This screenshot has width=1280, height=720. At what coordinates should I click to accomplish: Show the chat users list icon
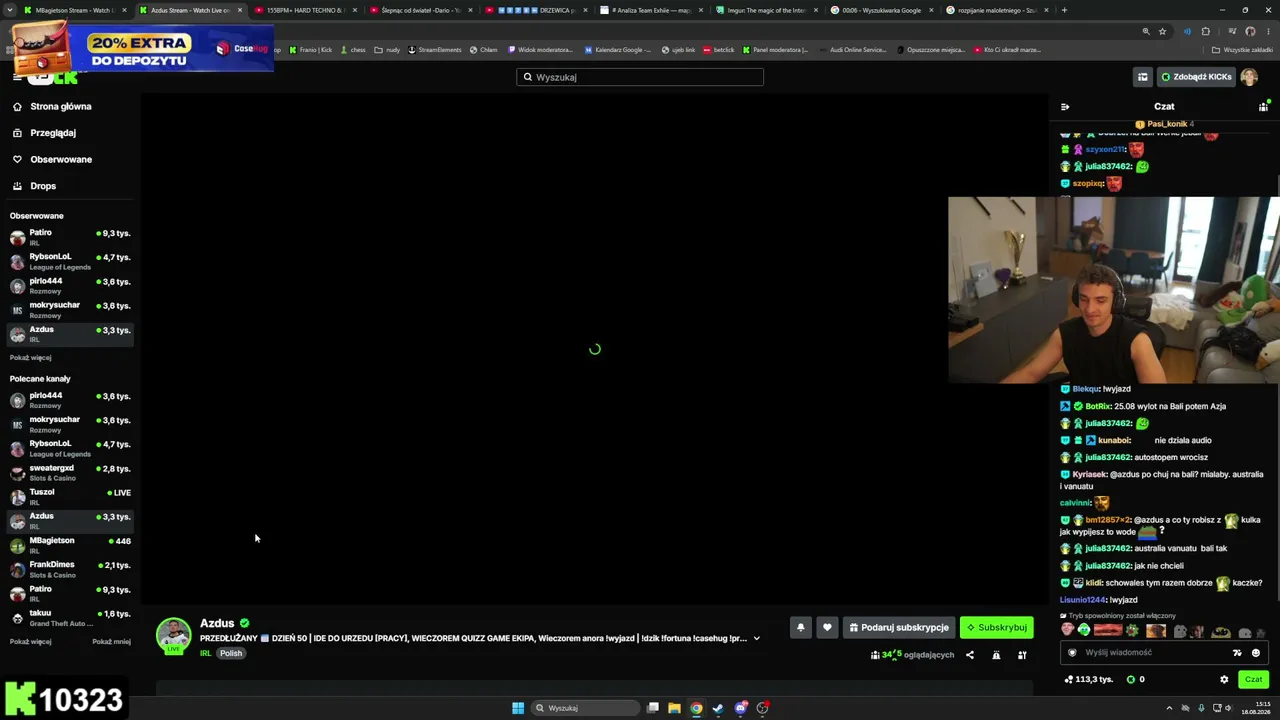pos(1263,106)
